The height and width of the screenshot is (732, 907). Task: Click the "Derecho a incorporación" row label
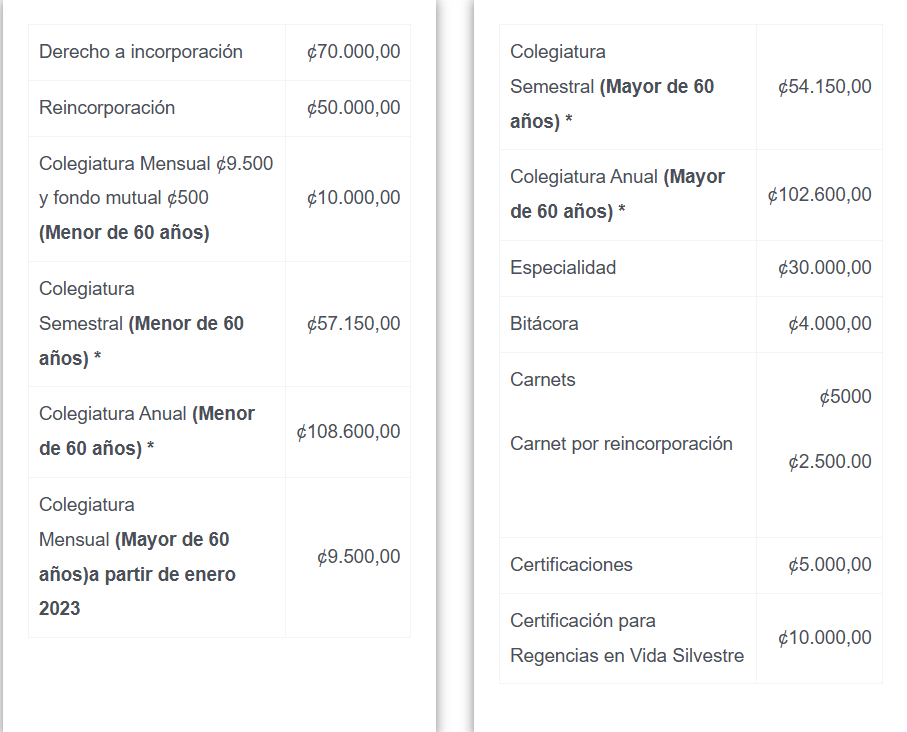coord(141,52)
